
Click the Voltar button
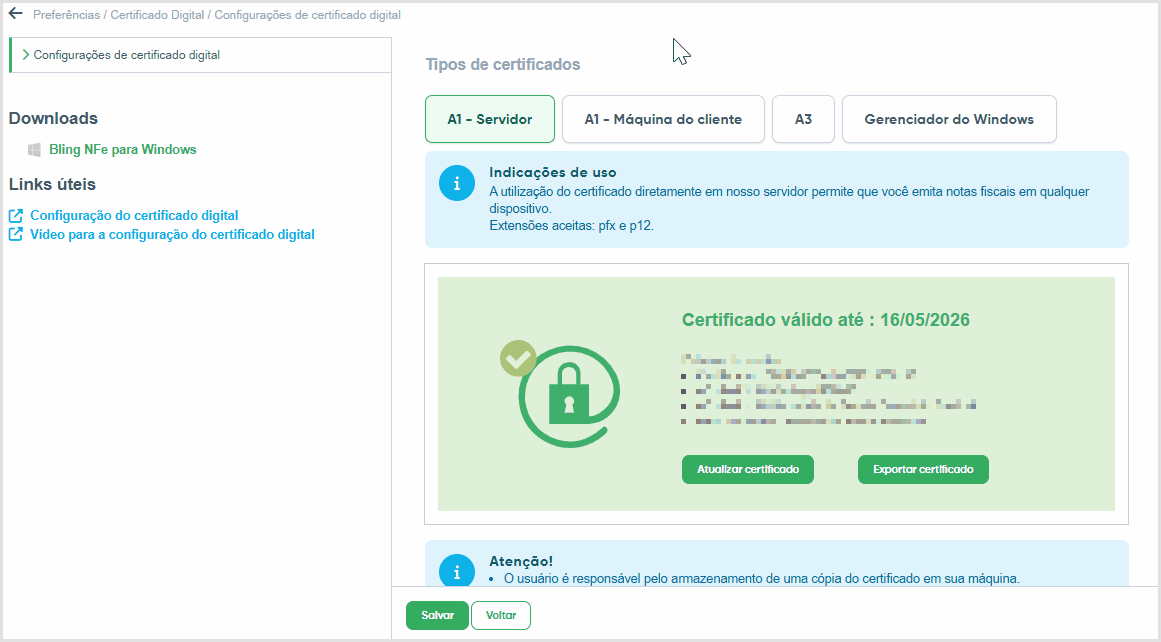[501, 615]
